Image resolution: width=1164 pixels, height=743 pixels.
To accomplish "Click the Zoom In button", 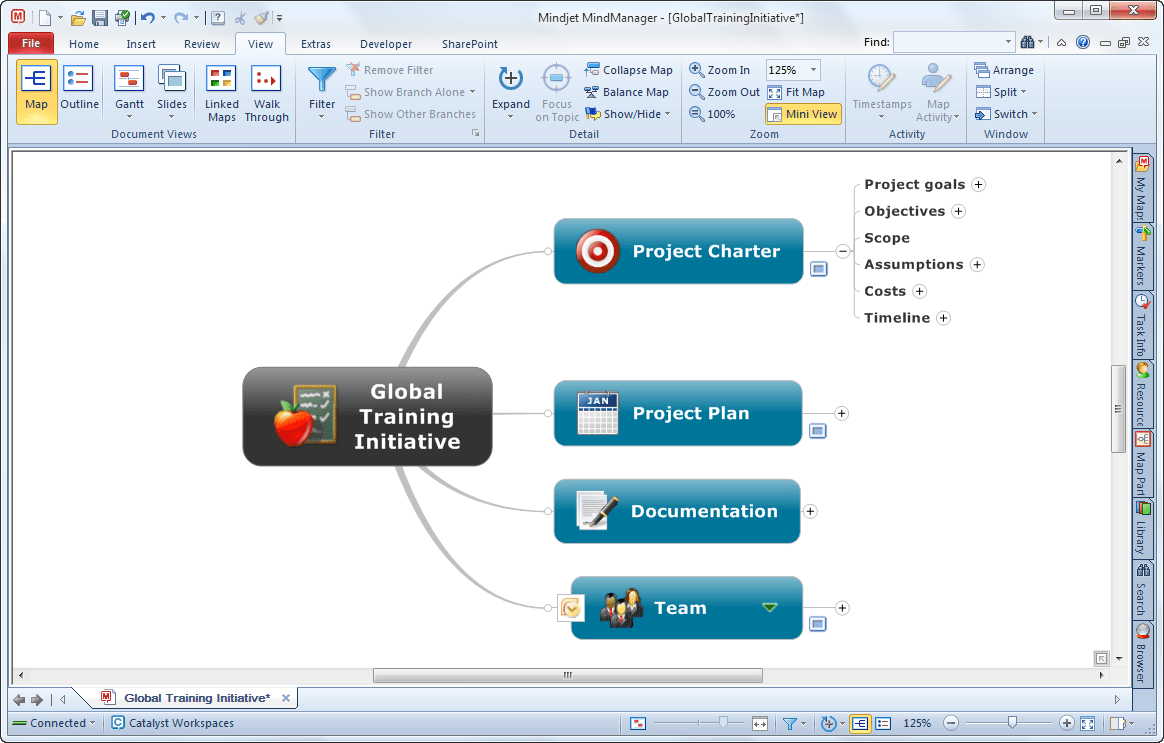I will pos(718,69).
